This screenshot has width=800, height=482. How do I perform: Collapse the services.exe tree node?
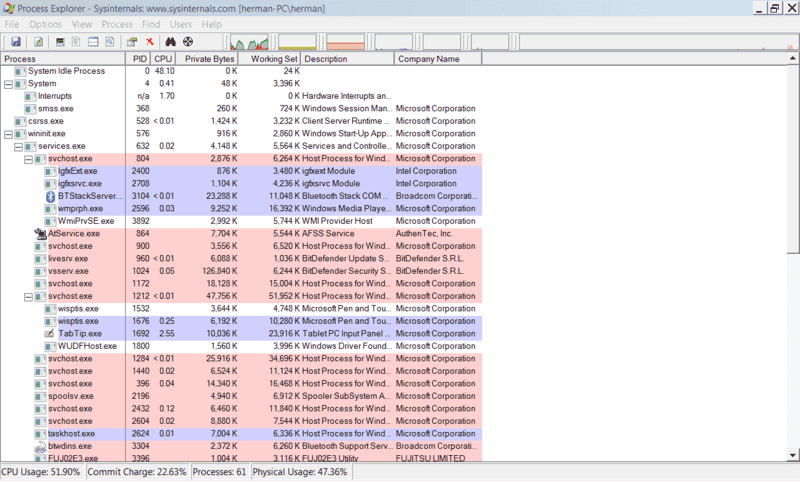tap(18, 146)
